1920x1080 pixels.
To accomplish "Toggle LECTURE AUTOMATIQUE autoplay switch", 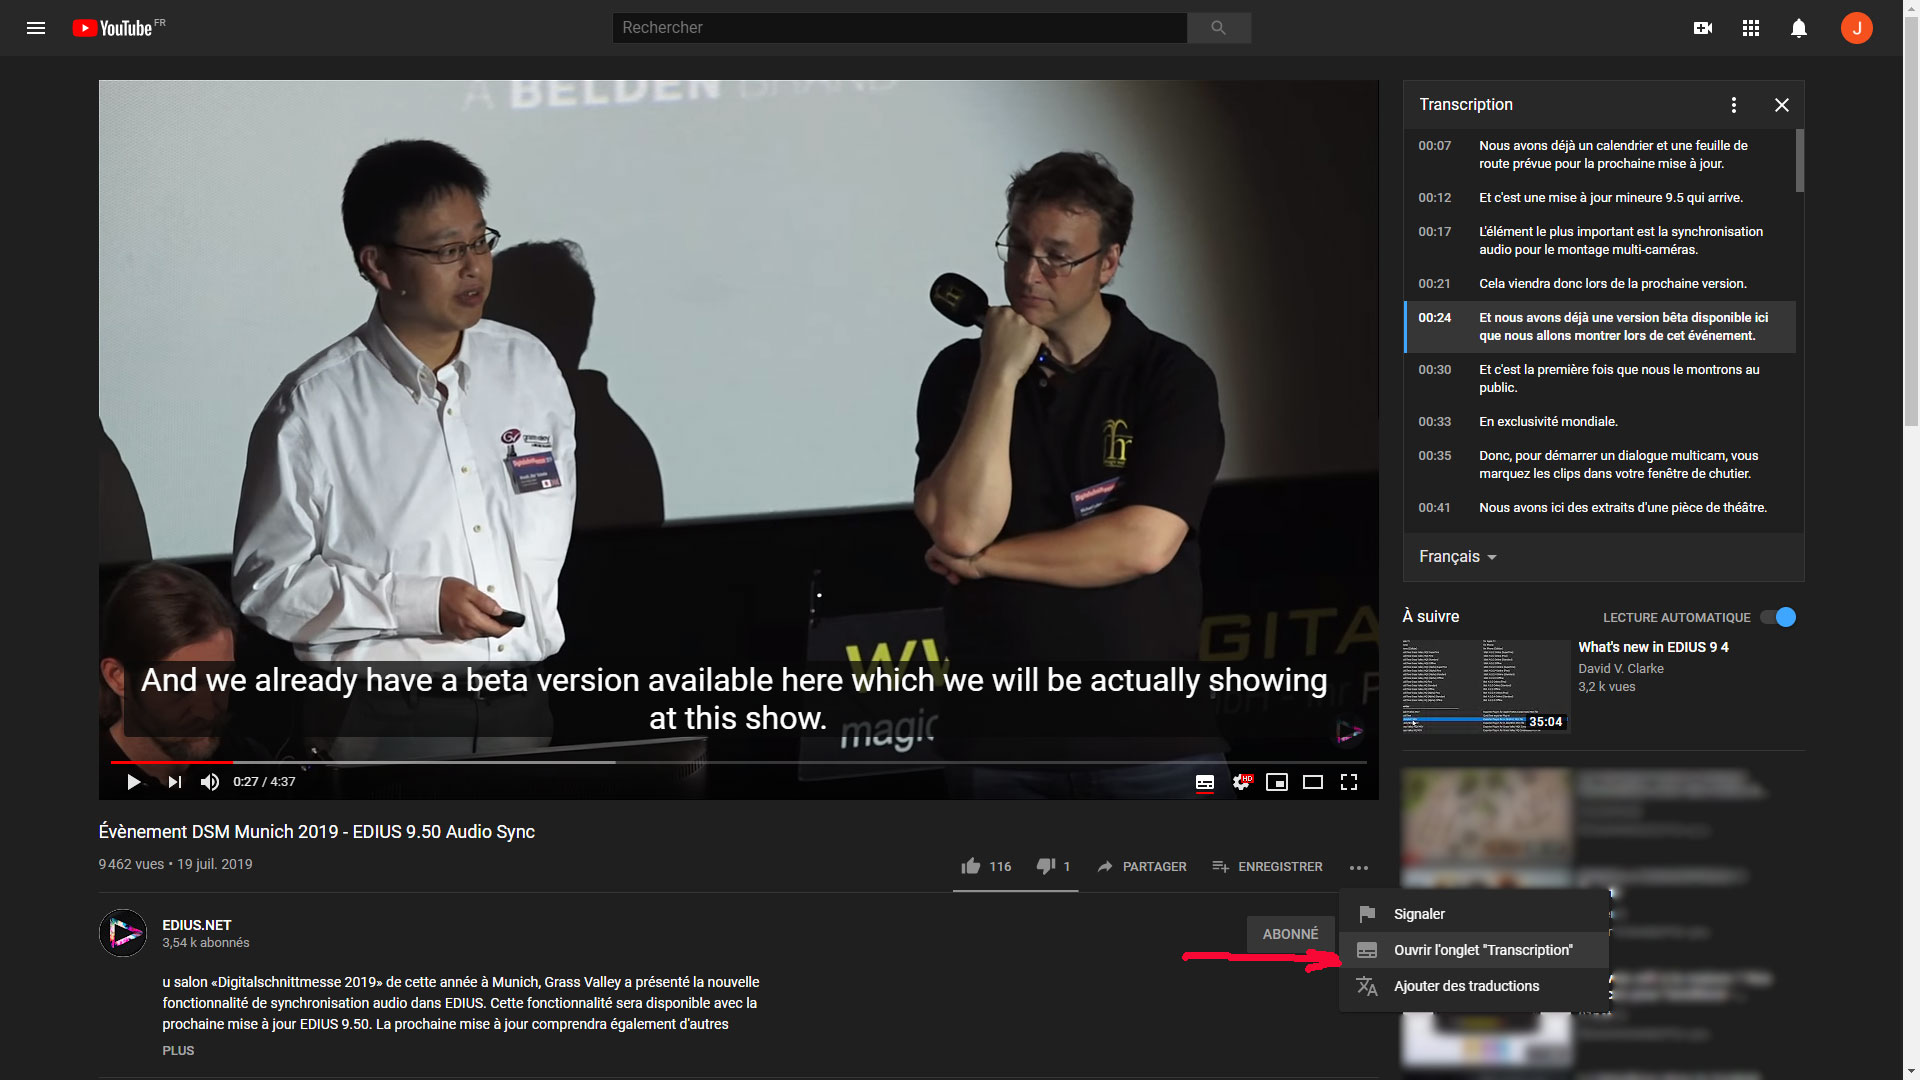I will pos(1779,617).
